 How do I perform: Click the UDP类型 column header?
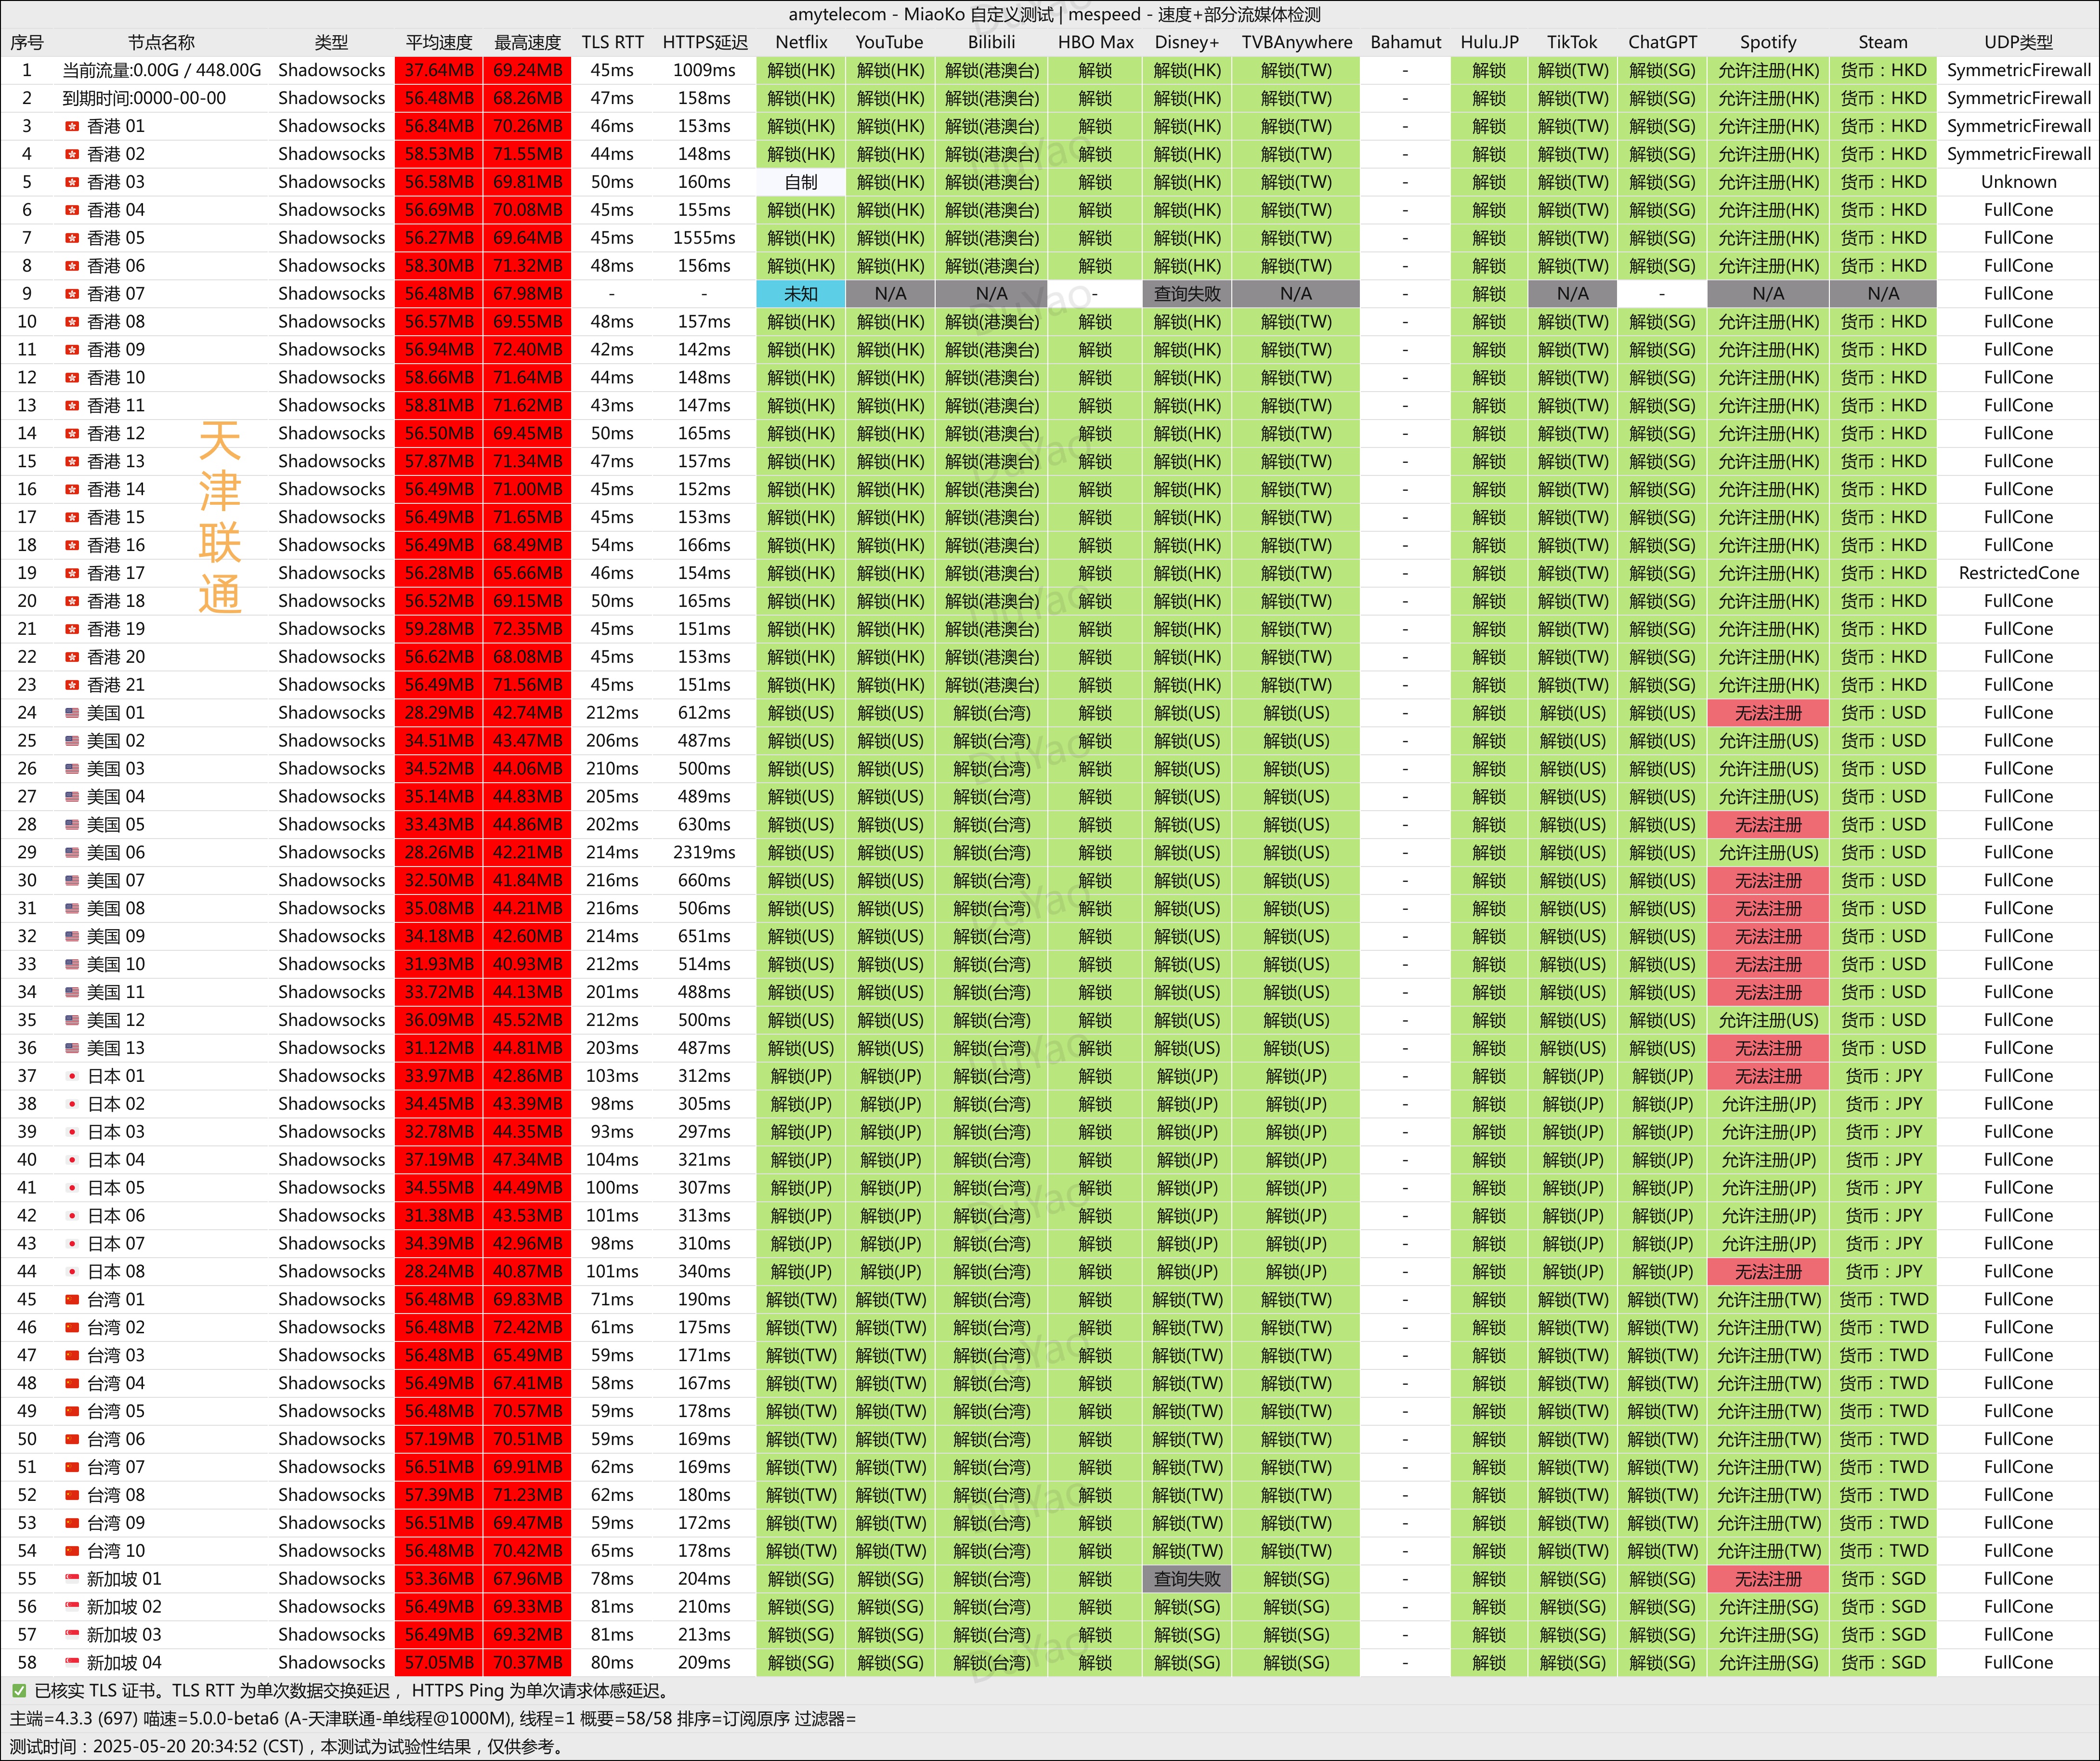click(x=2018, y=42)
